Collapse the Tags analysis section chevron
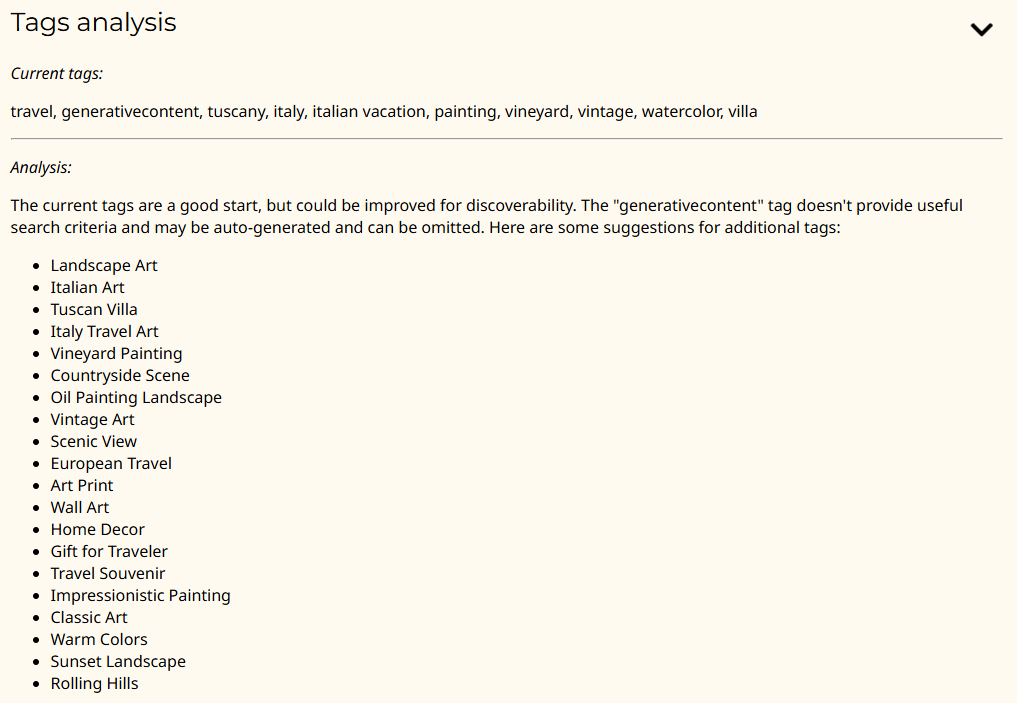 click(x=981, y=29)
